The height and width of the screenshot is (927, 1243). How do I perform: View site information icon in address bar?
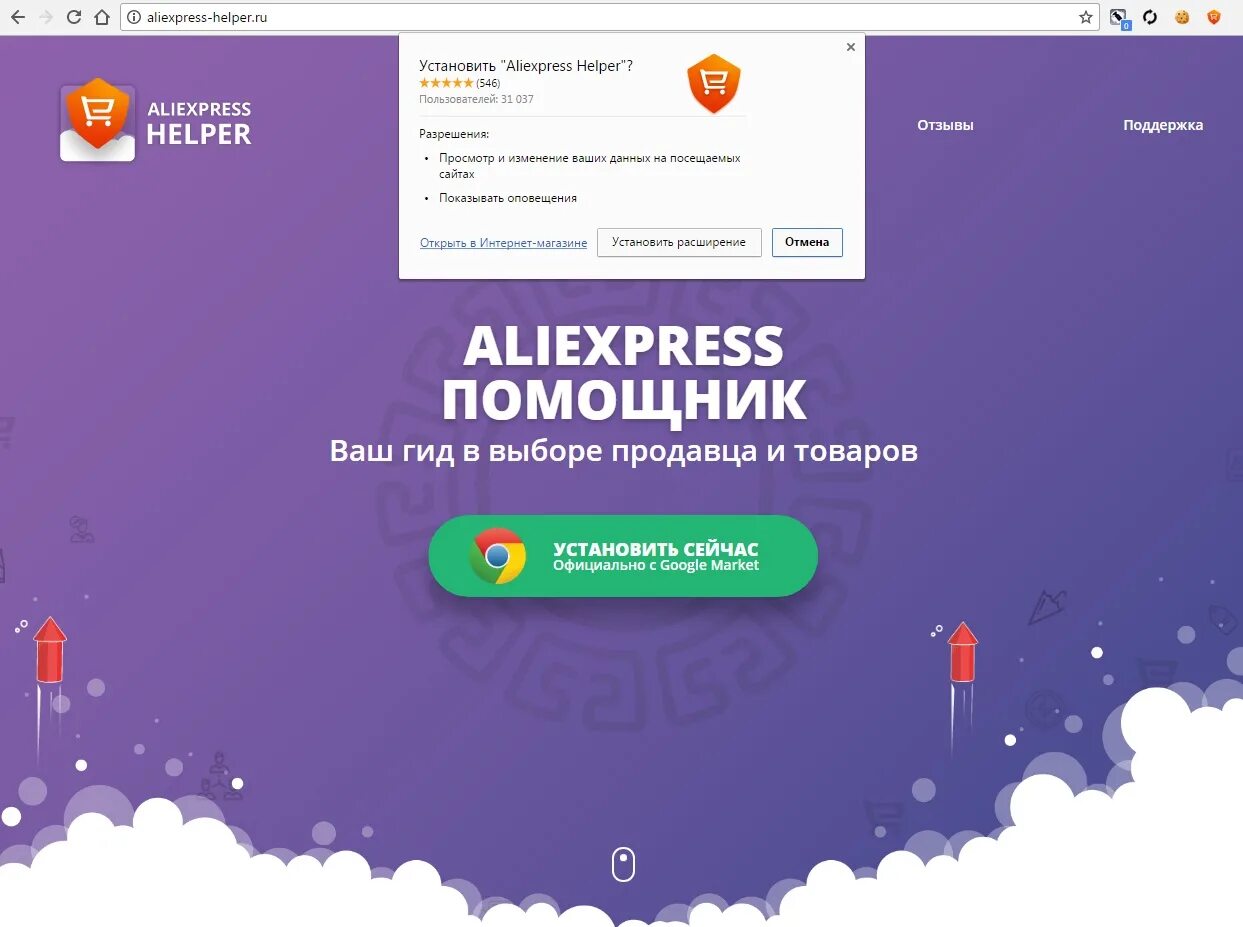pyautogui.click(x=133, y=17)
